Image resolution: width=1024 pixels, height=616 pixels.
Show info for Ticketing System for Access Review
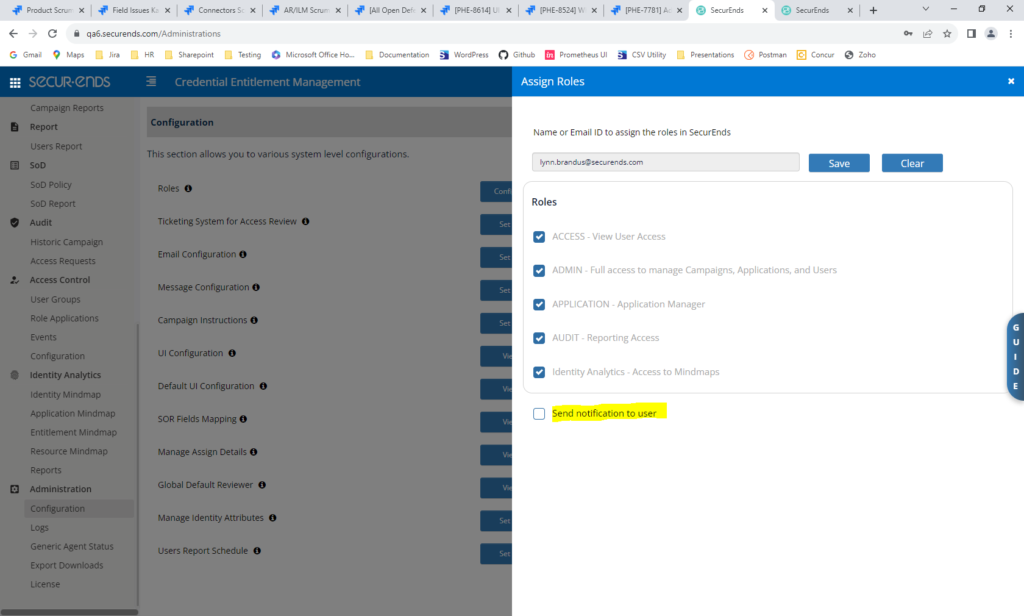click(x=306, y=221)
